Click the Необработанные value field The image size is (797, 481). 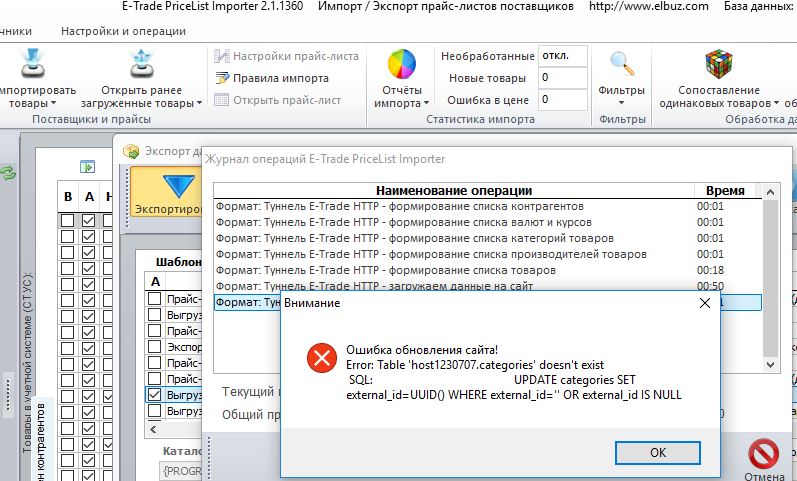[563, 56]
